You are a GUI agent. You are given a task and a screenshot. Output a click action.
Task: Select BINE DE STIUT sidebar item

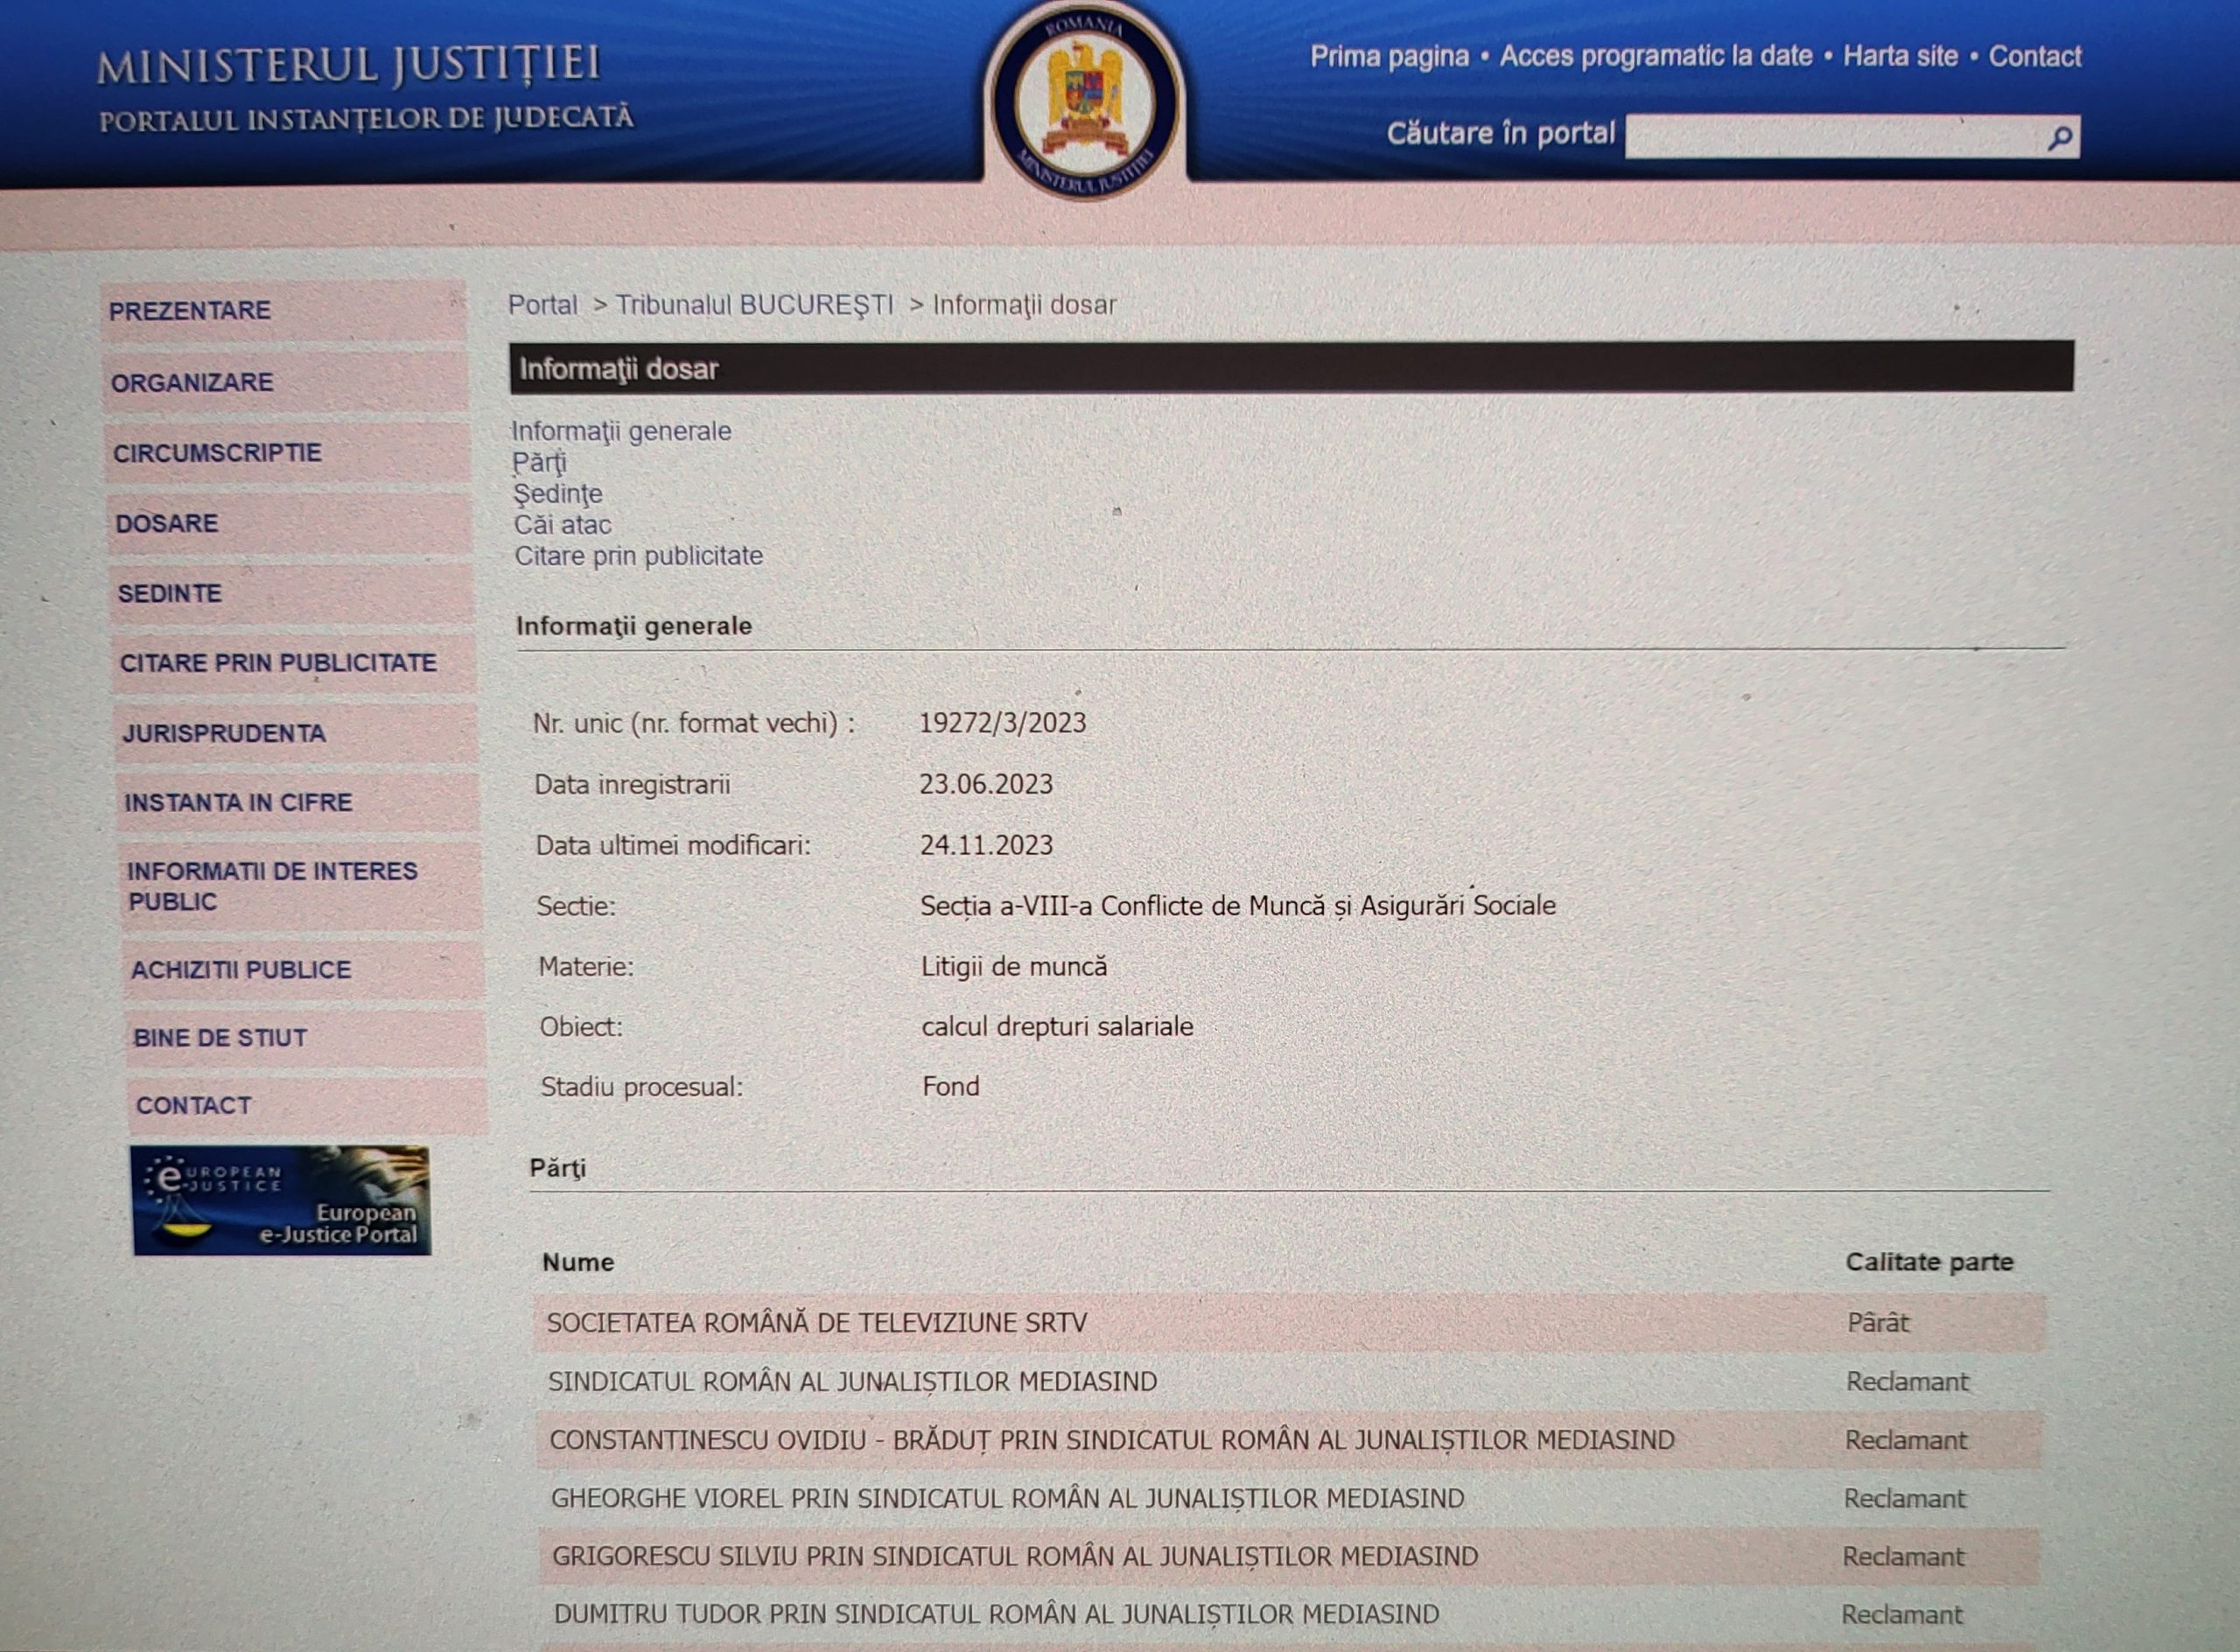[306, 1038]
